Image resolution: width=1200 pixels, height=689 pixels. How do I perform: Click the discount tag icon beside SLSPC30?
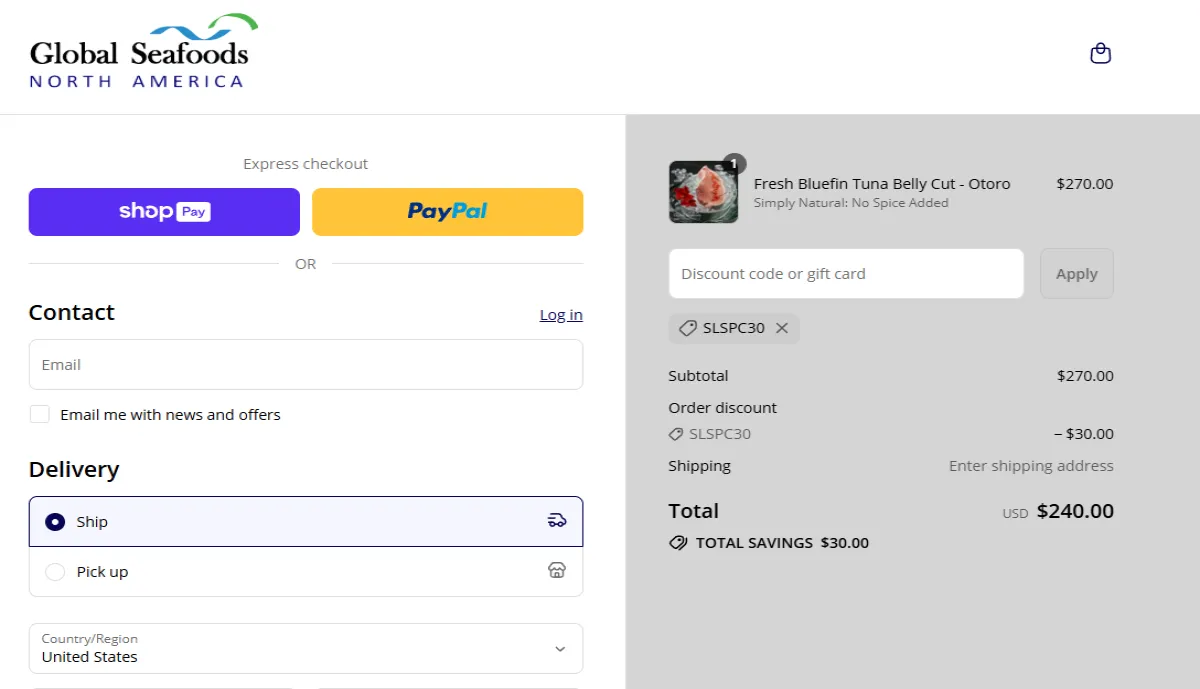(687, 328)
